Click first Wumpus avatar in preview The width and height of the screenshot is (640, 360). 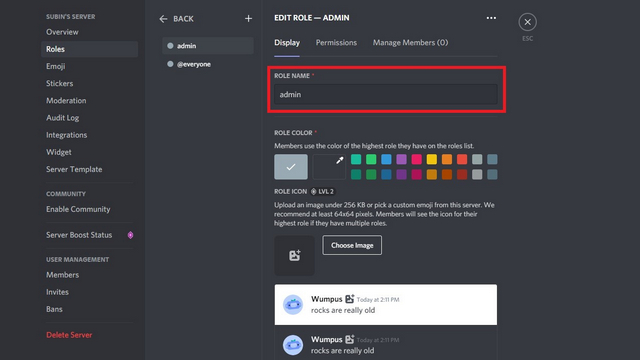[293, 304]
